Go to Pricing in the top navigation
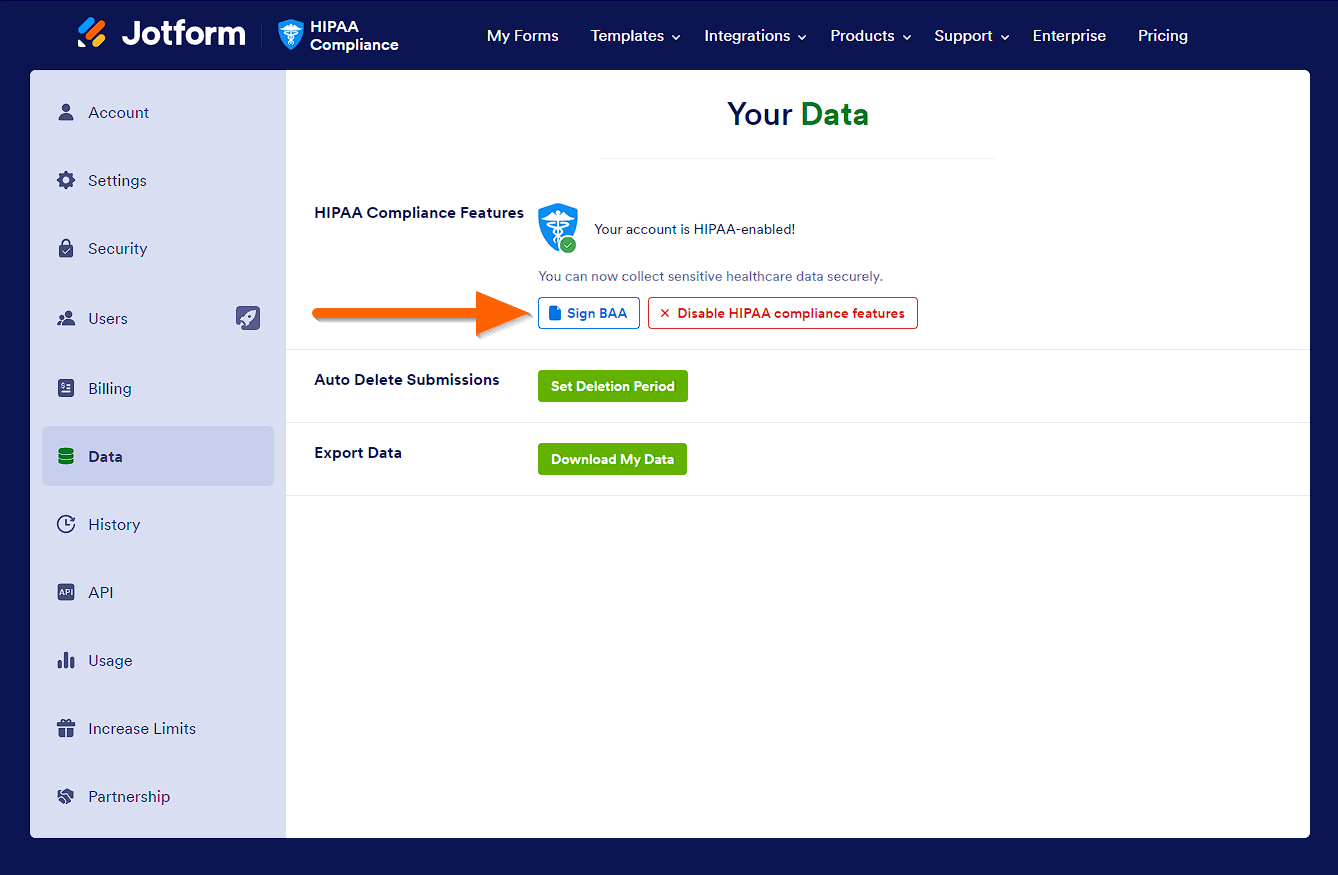 click(x=1163, y=36)
